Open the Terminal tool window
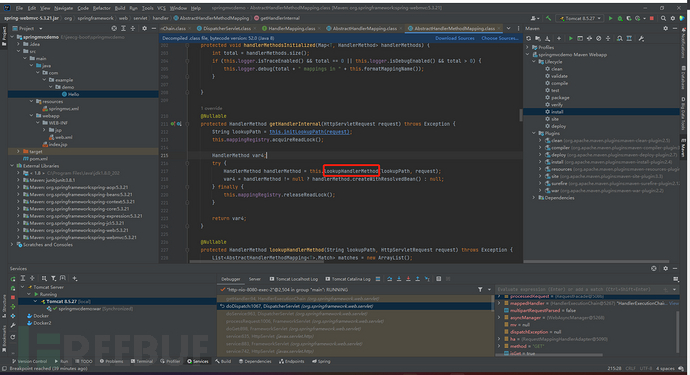 pyautogui.click(x=142, y=361)
